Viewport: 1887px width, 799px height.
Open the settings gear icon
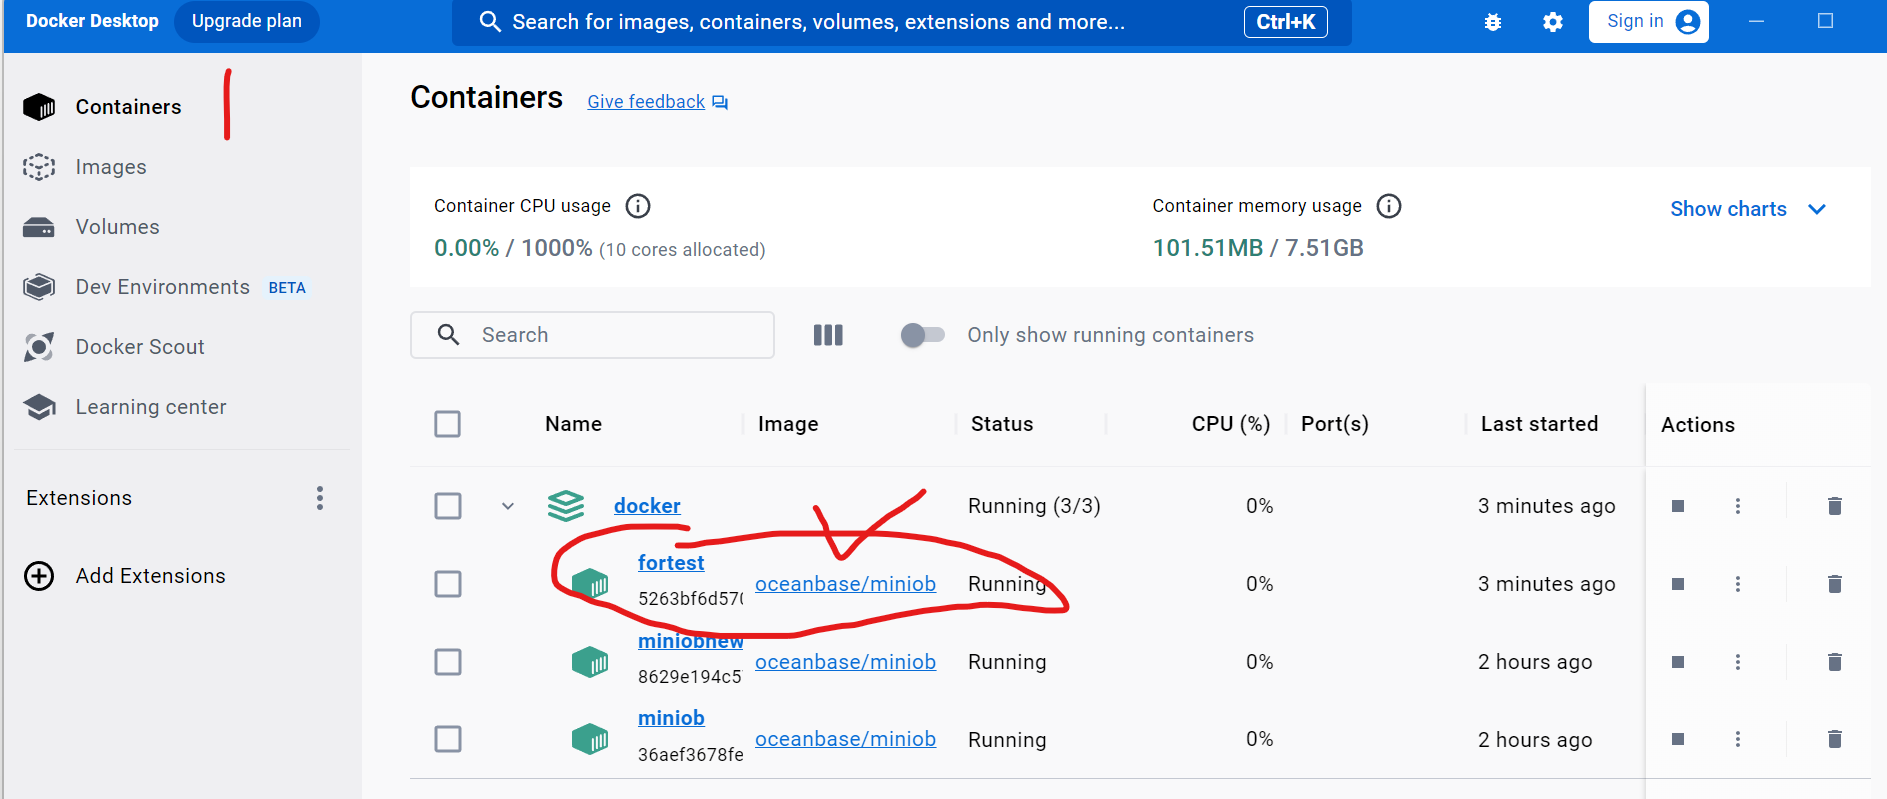(x=1553, y=22)
